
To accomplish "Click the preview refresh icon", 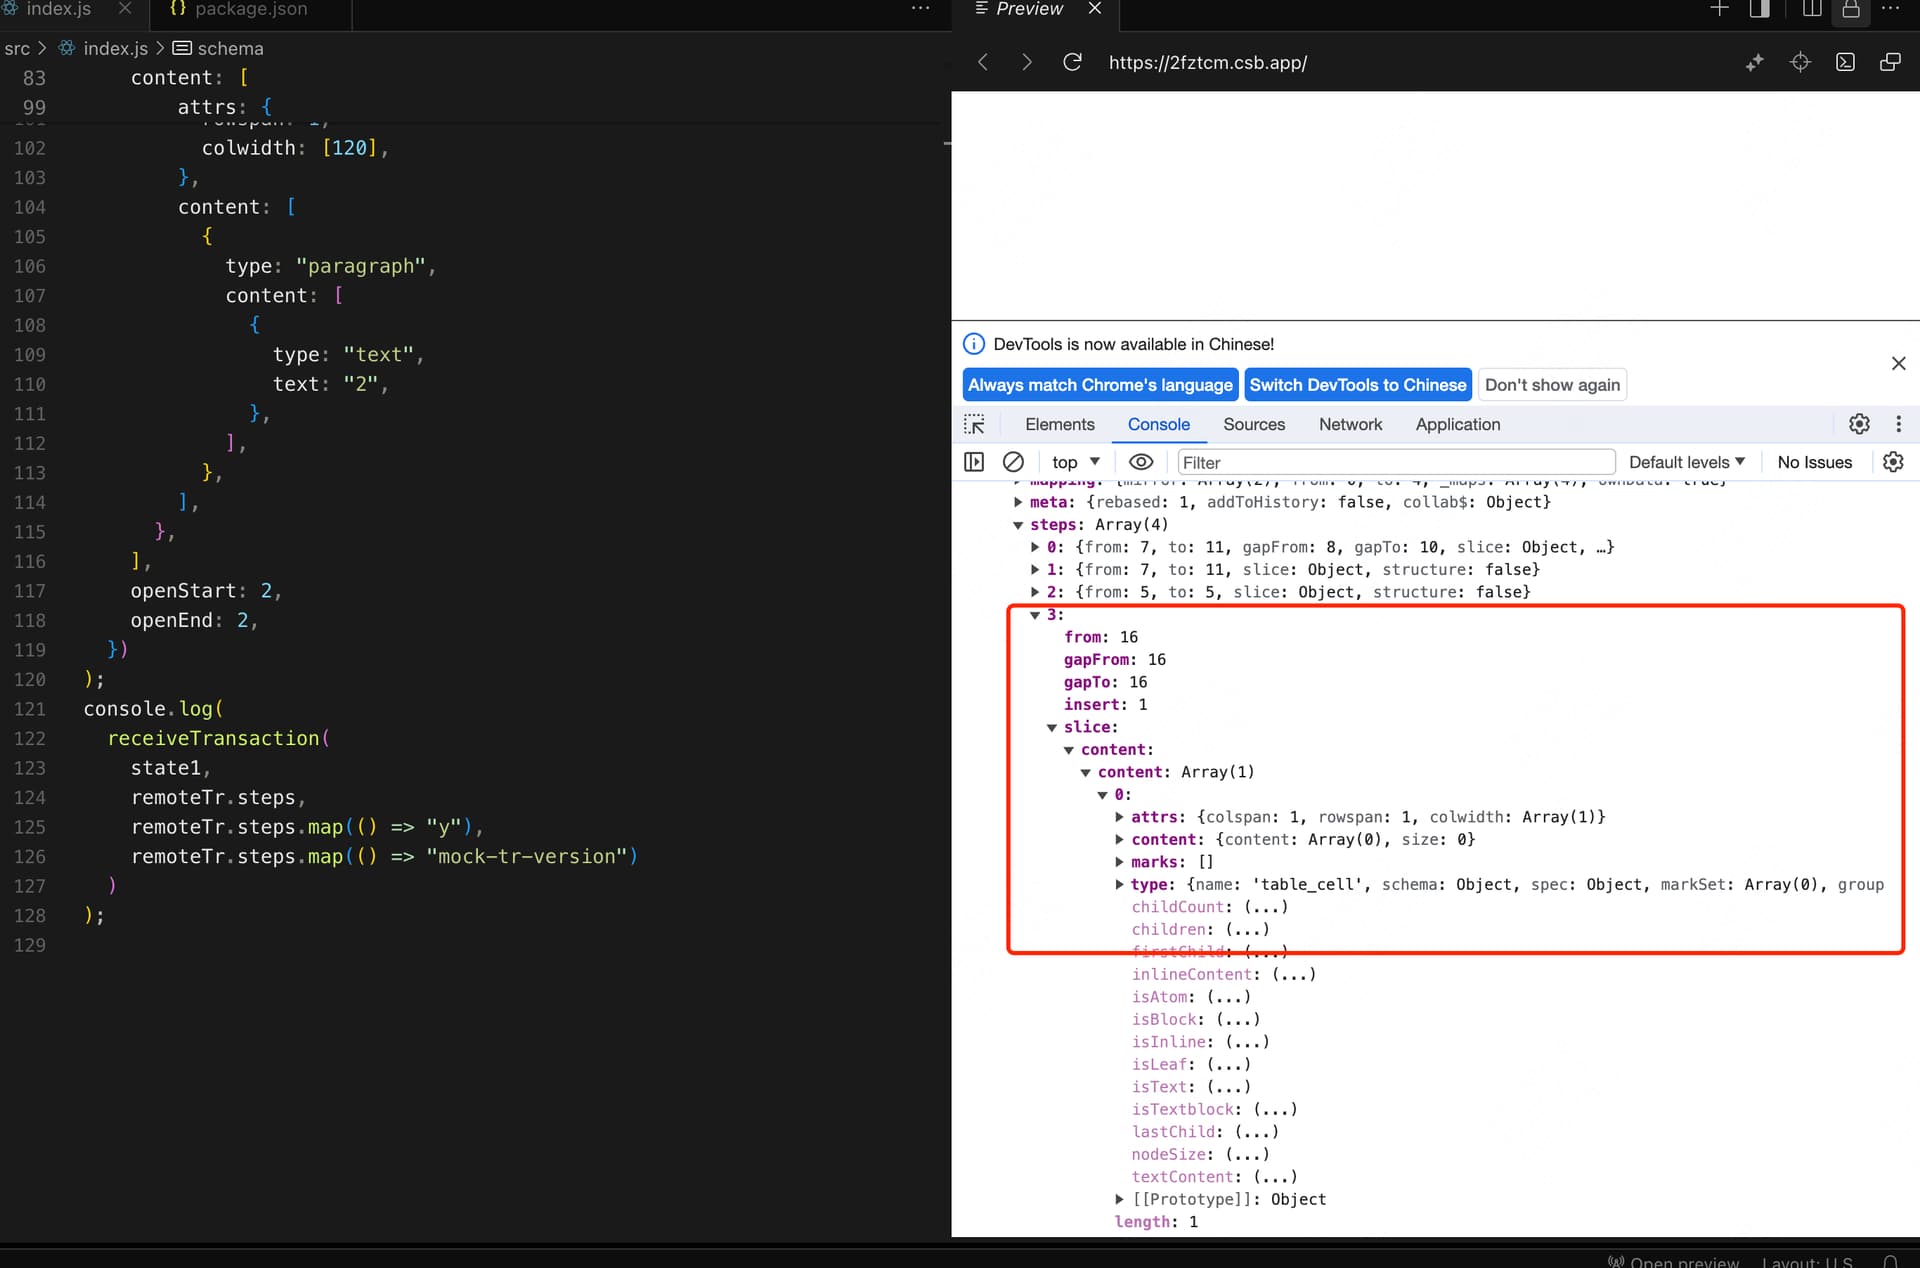I will click(x=1072, y=62).
